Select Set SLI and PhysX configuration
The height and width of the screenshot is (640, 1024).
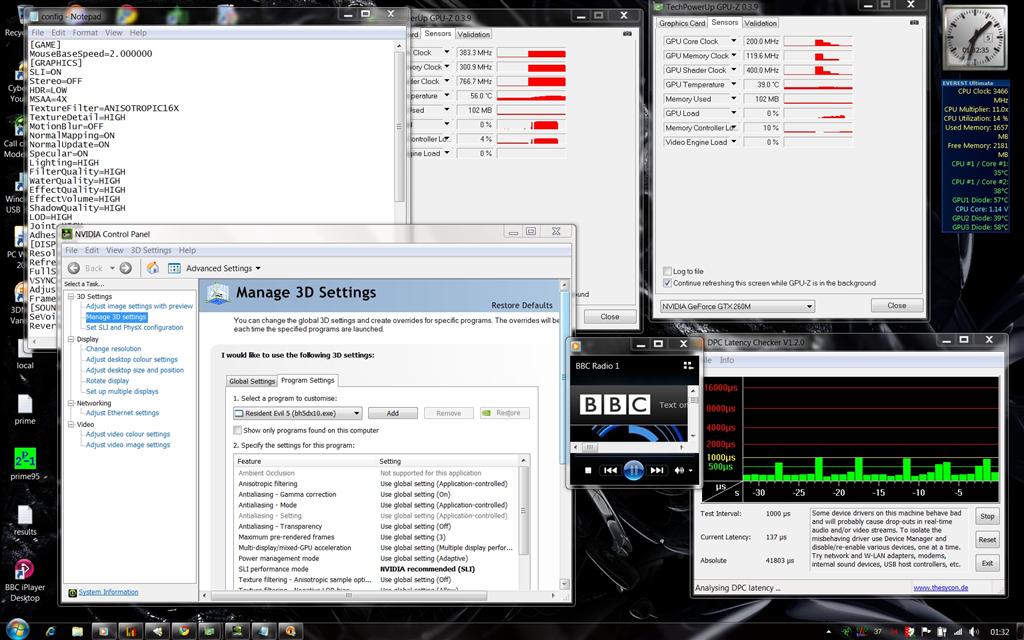coord(135,327)
